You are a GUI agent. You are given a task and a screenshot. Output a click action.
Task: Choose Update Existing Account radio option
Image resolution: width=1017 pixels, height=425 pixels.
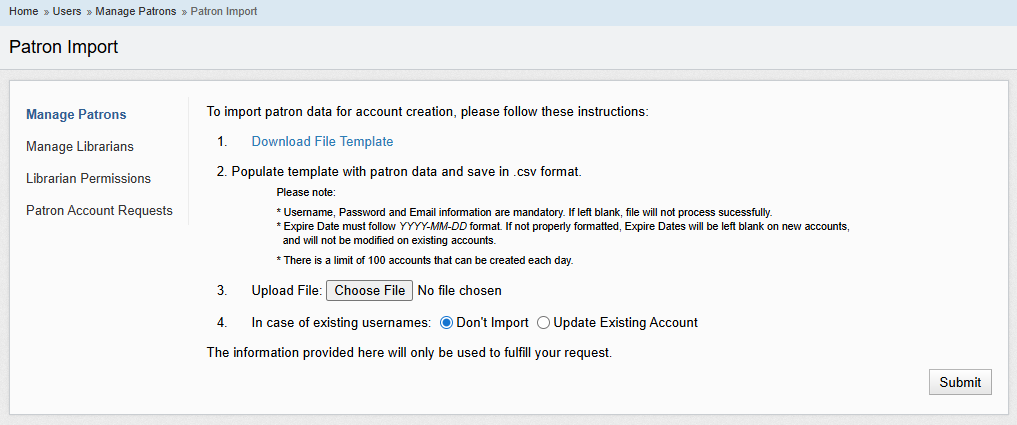pos(544,322)
